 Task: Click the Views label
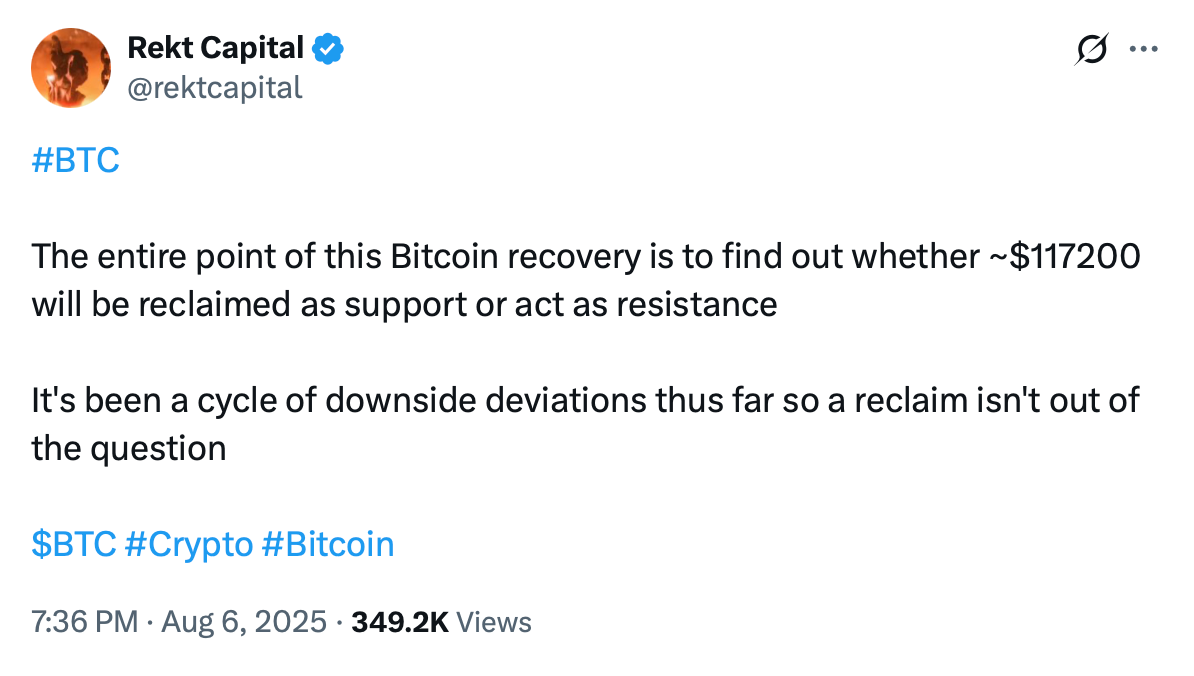pos(493,622)
